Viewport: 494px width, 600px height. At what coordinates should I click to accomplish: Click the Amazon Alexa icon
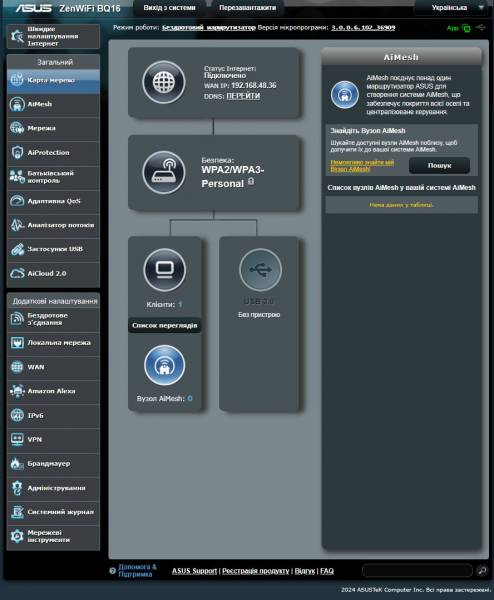click(x=17, y=391)
